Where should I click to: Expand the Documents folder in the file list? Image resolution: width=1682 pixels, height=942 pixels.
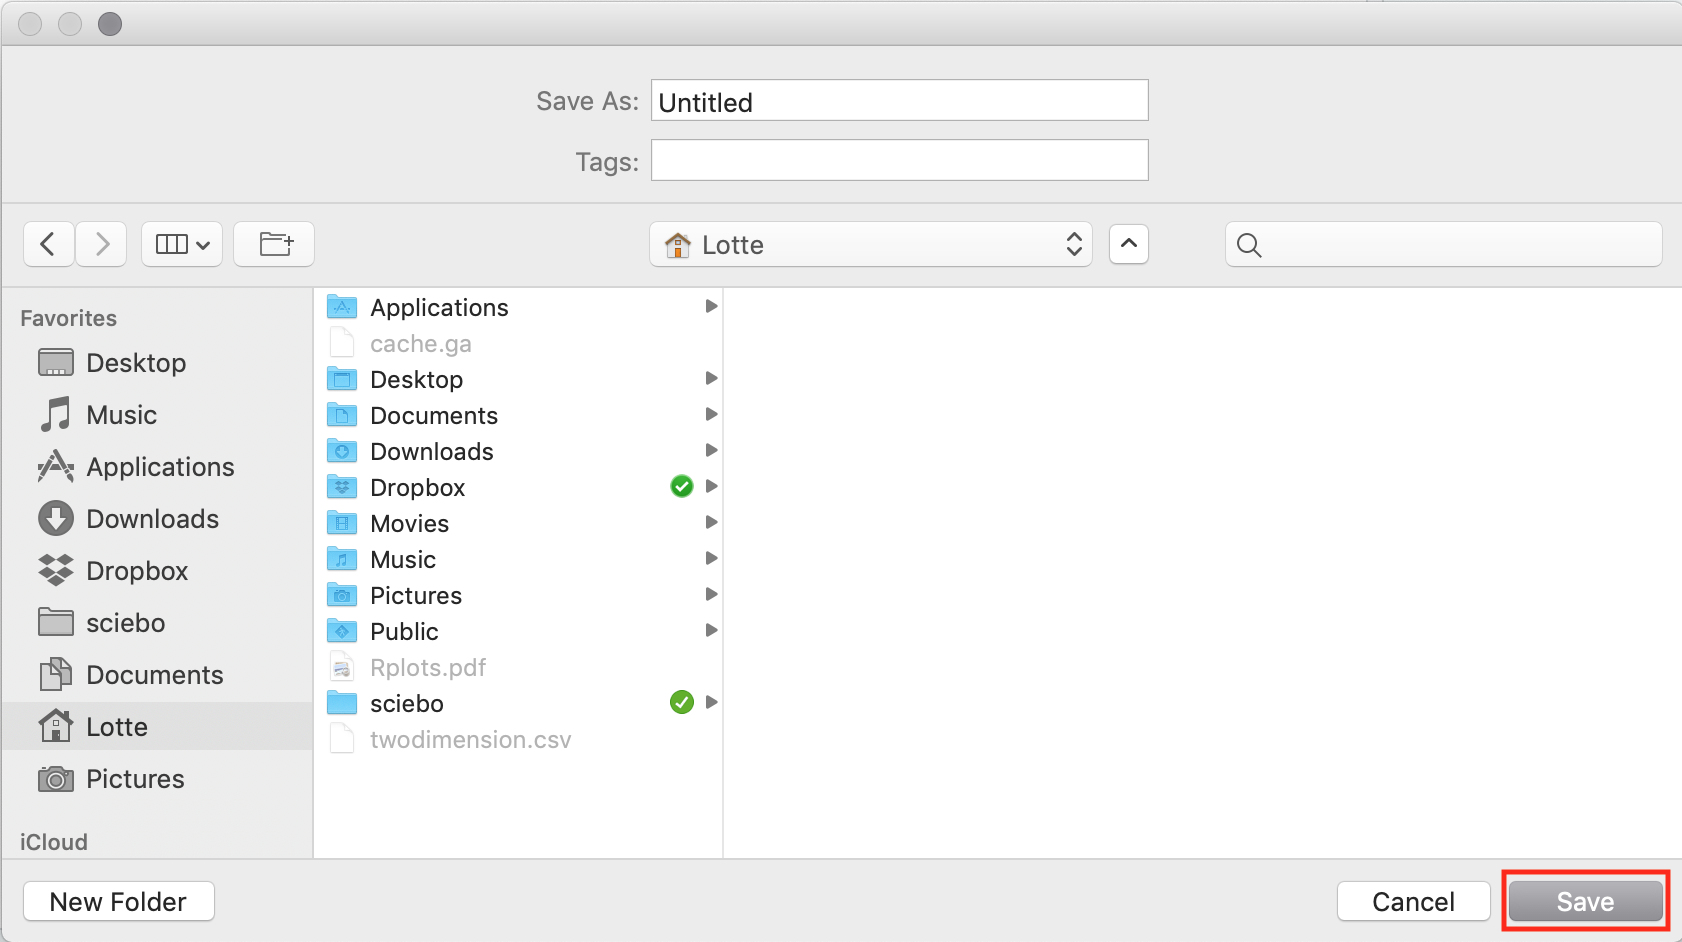tap(711, 415)
